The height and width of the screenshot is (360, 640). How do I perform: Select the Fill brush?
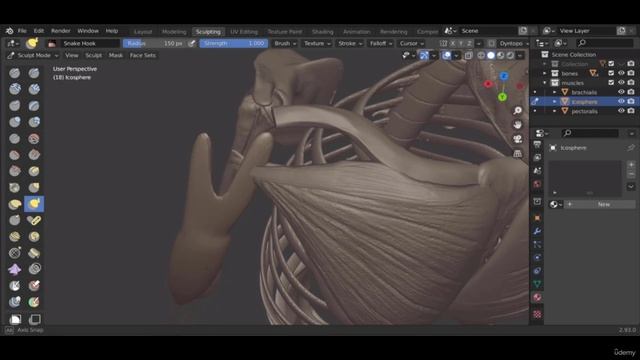pos(34,155)
